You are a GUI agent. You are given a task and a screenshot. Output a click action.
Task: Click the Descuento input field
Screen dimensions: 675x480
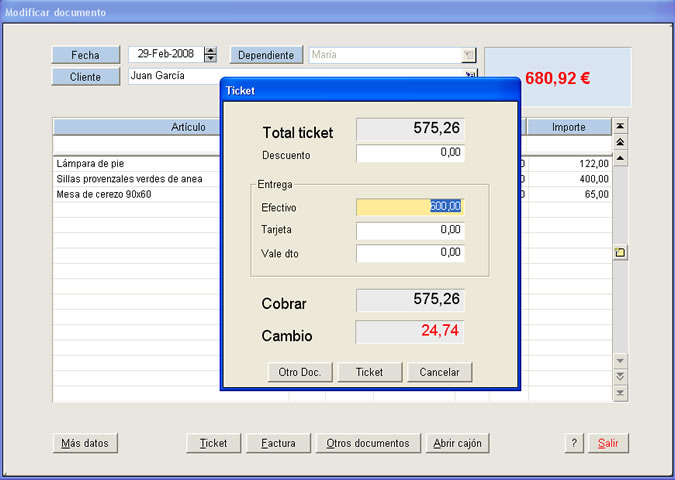410,153
